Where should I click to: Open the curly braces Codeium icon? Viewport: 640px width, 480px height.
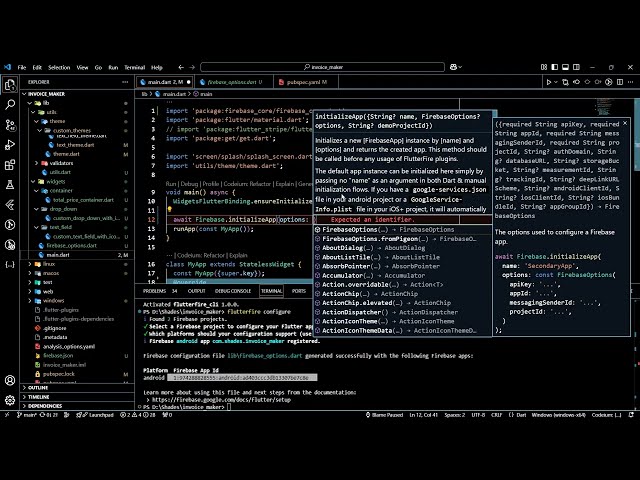point(10,264)
